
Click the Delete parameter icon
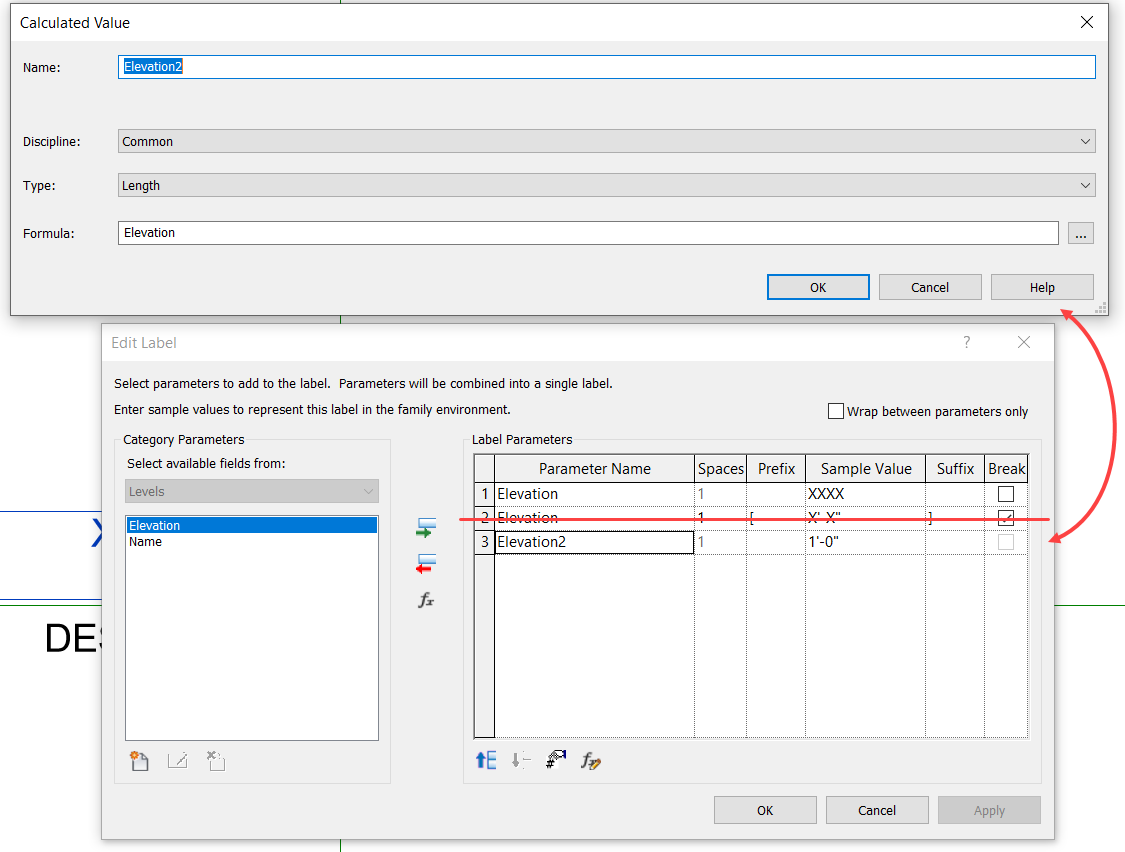(x=215, y=761)
